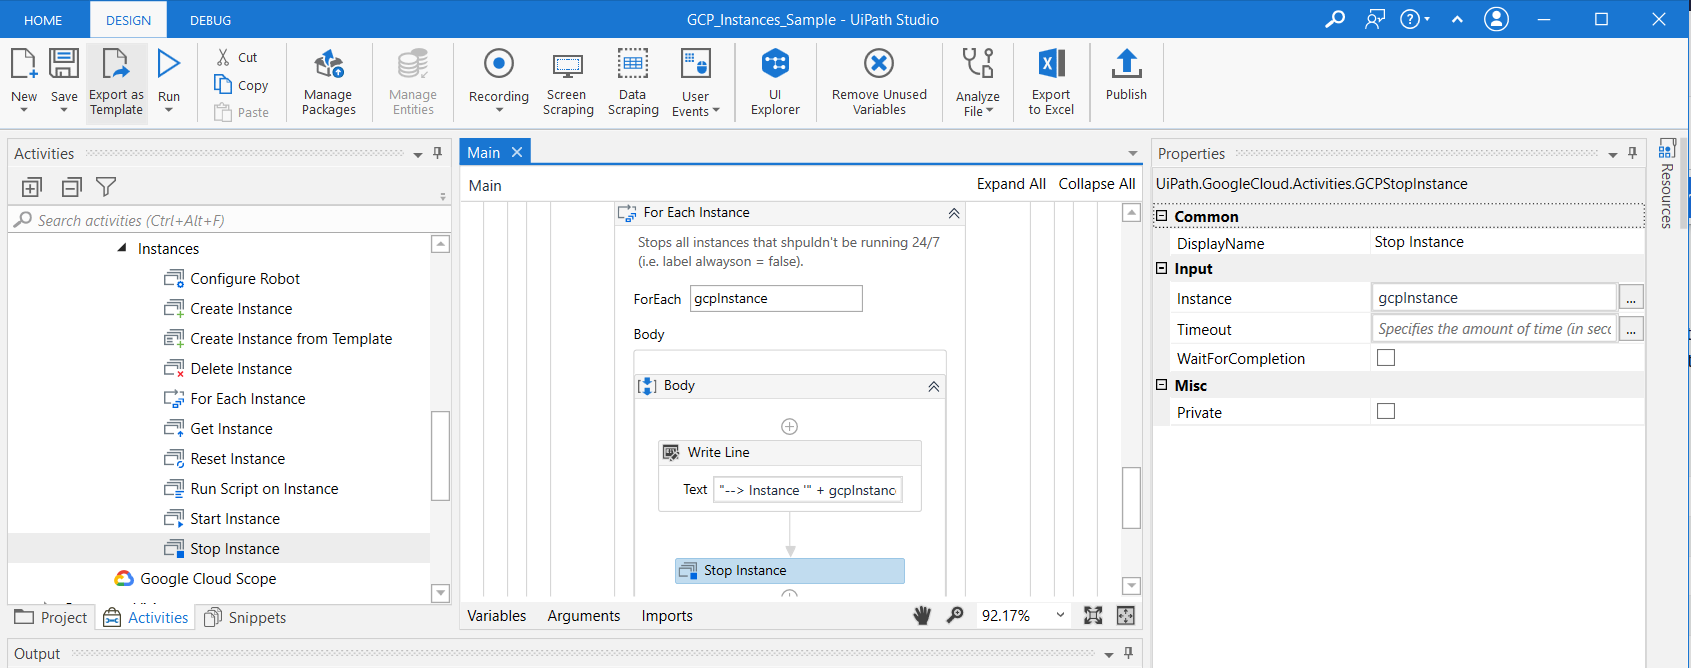Collapse the For Each Instance activity
The height and width of the screenshot is (668, 1691).
(954, 213)
